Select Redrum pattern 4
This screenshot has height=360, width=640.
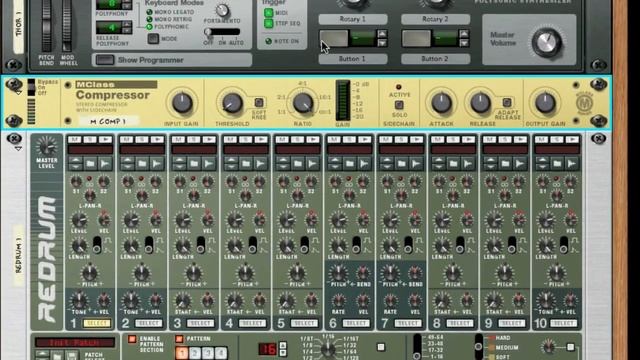pos(220,353)
